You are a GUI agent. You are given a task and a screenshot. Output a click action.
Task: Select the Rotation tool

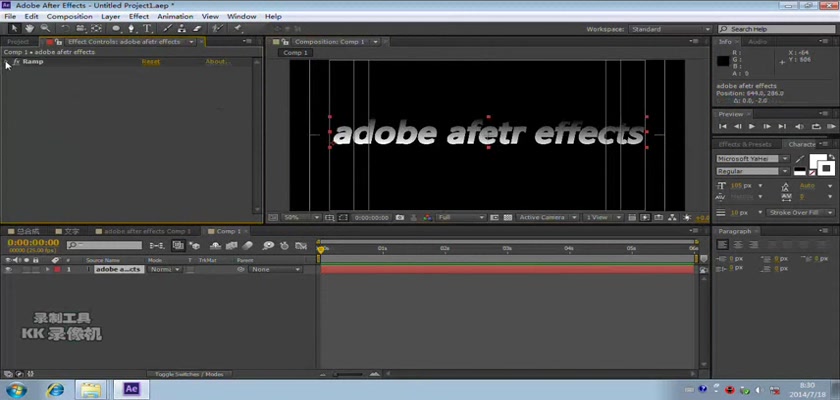pyautogui.click(x=65, y=29)
